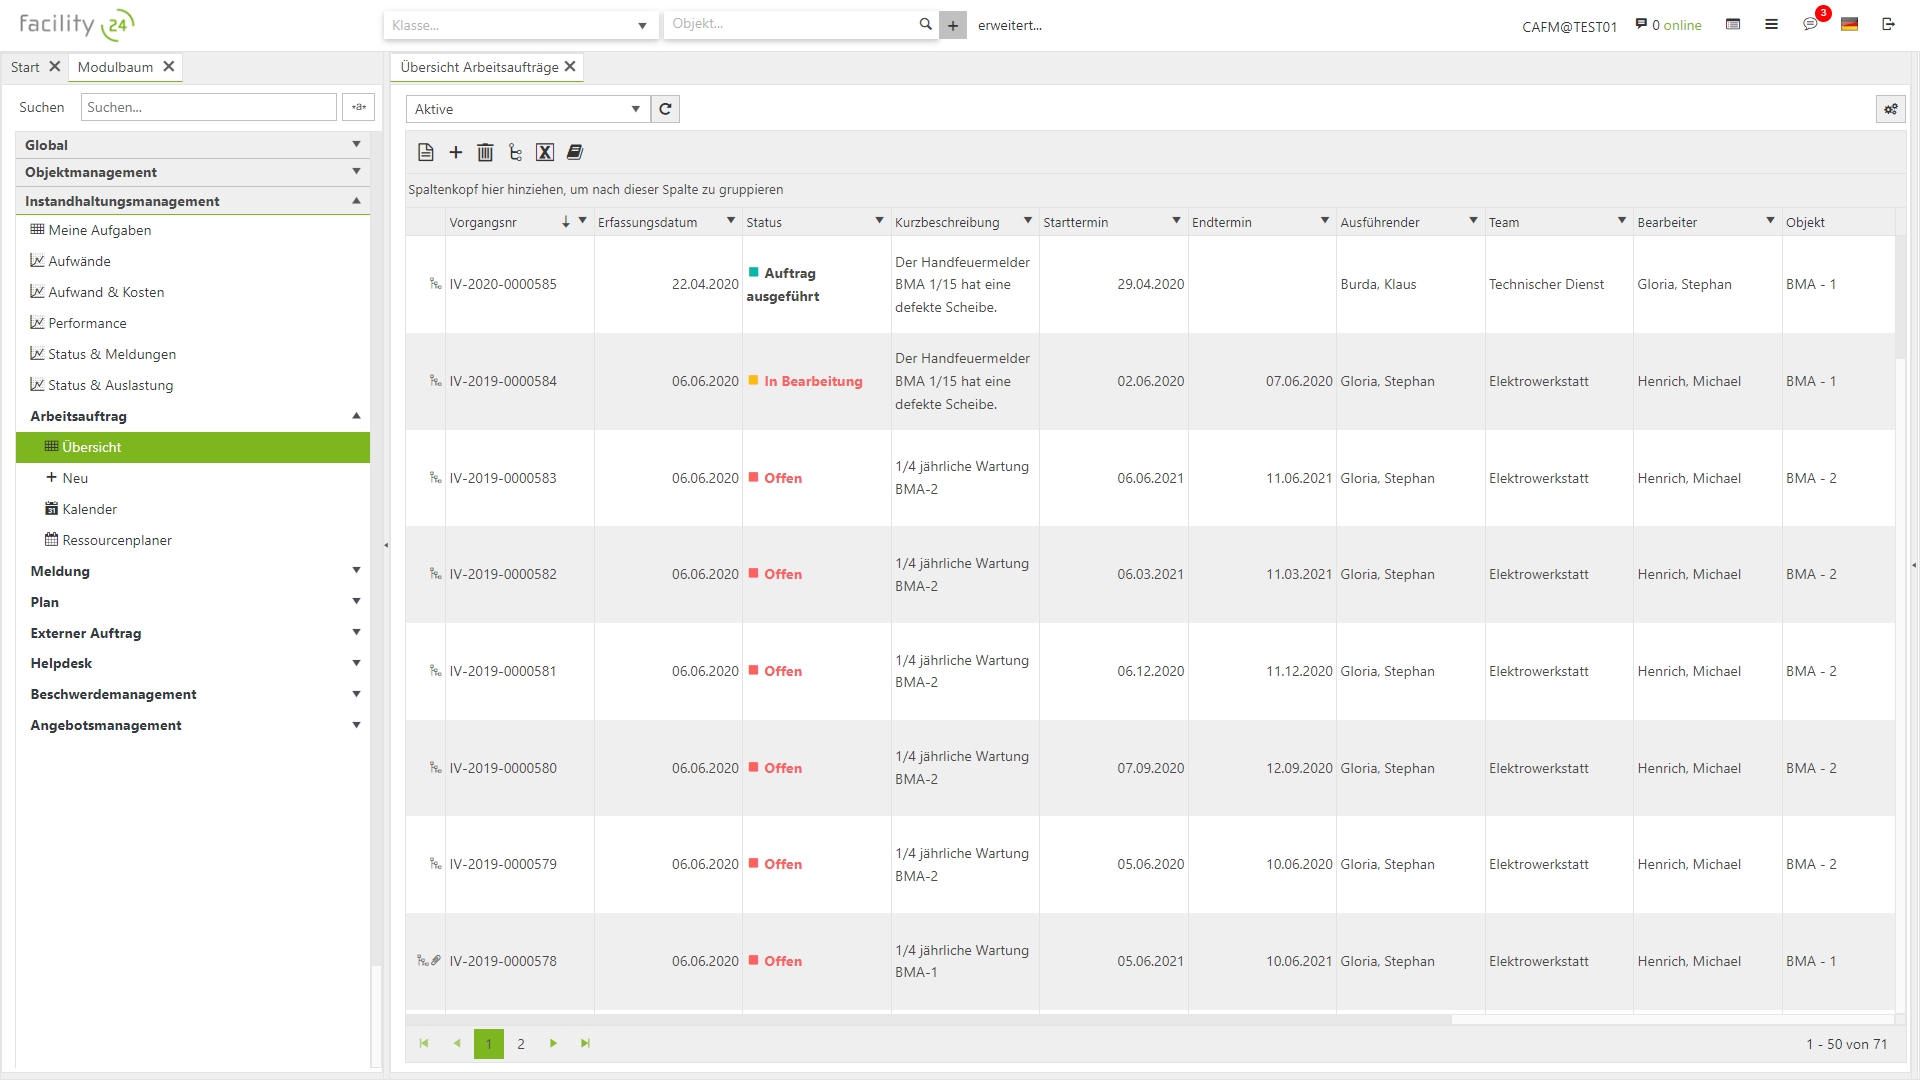Viewport: 1920px width, 1080px height.
Task: Open the grid settings gears button
Action: tap(1890, 109)
